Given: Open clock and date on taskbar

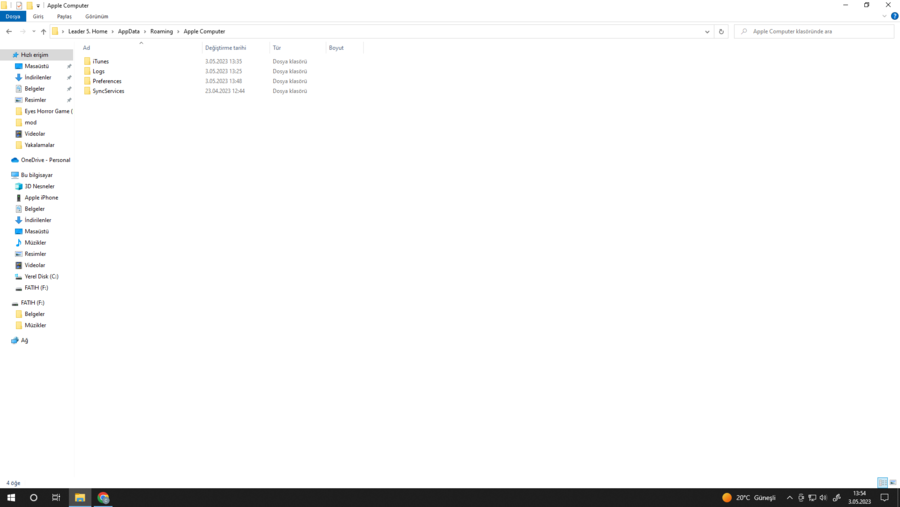Looking at the screenshot, I should coord(859,498).
